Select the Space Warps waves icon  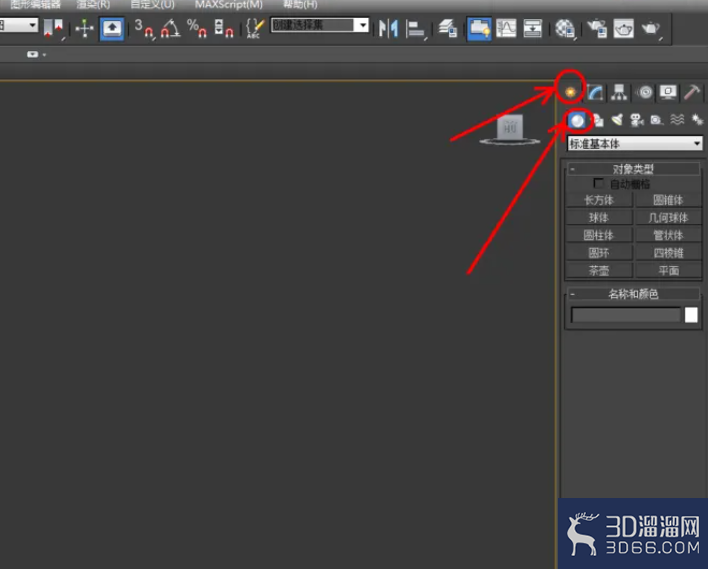[677, 120]
